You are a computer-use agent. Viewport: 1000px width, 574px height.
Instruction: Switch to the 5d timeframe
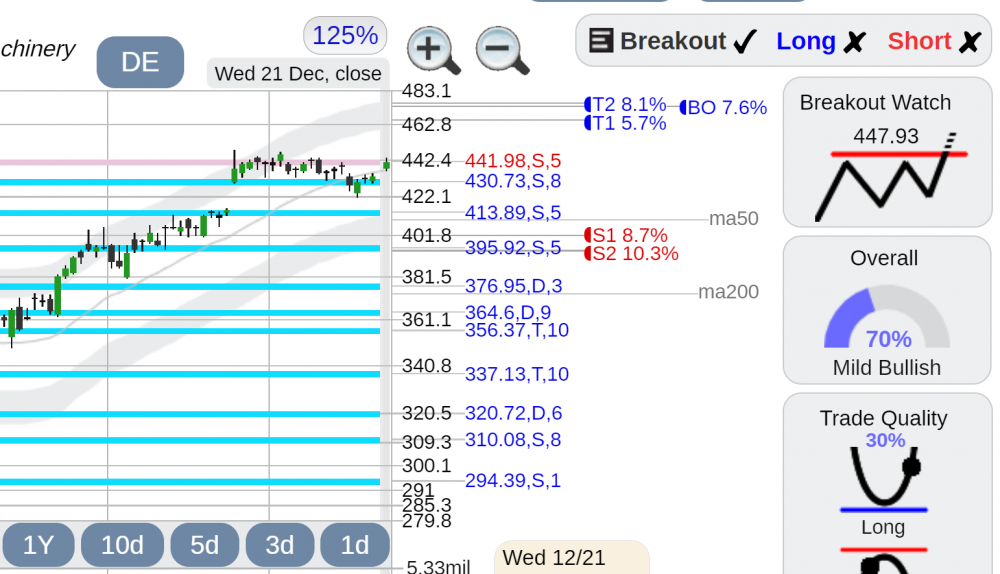point(205,545)
